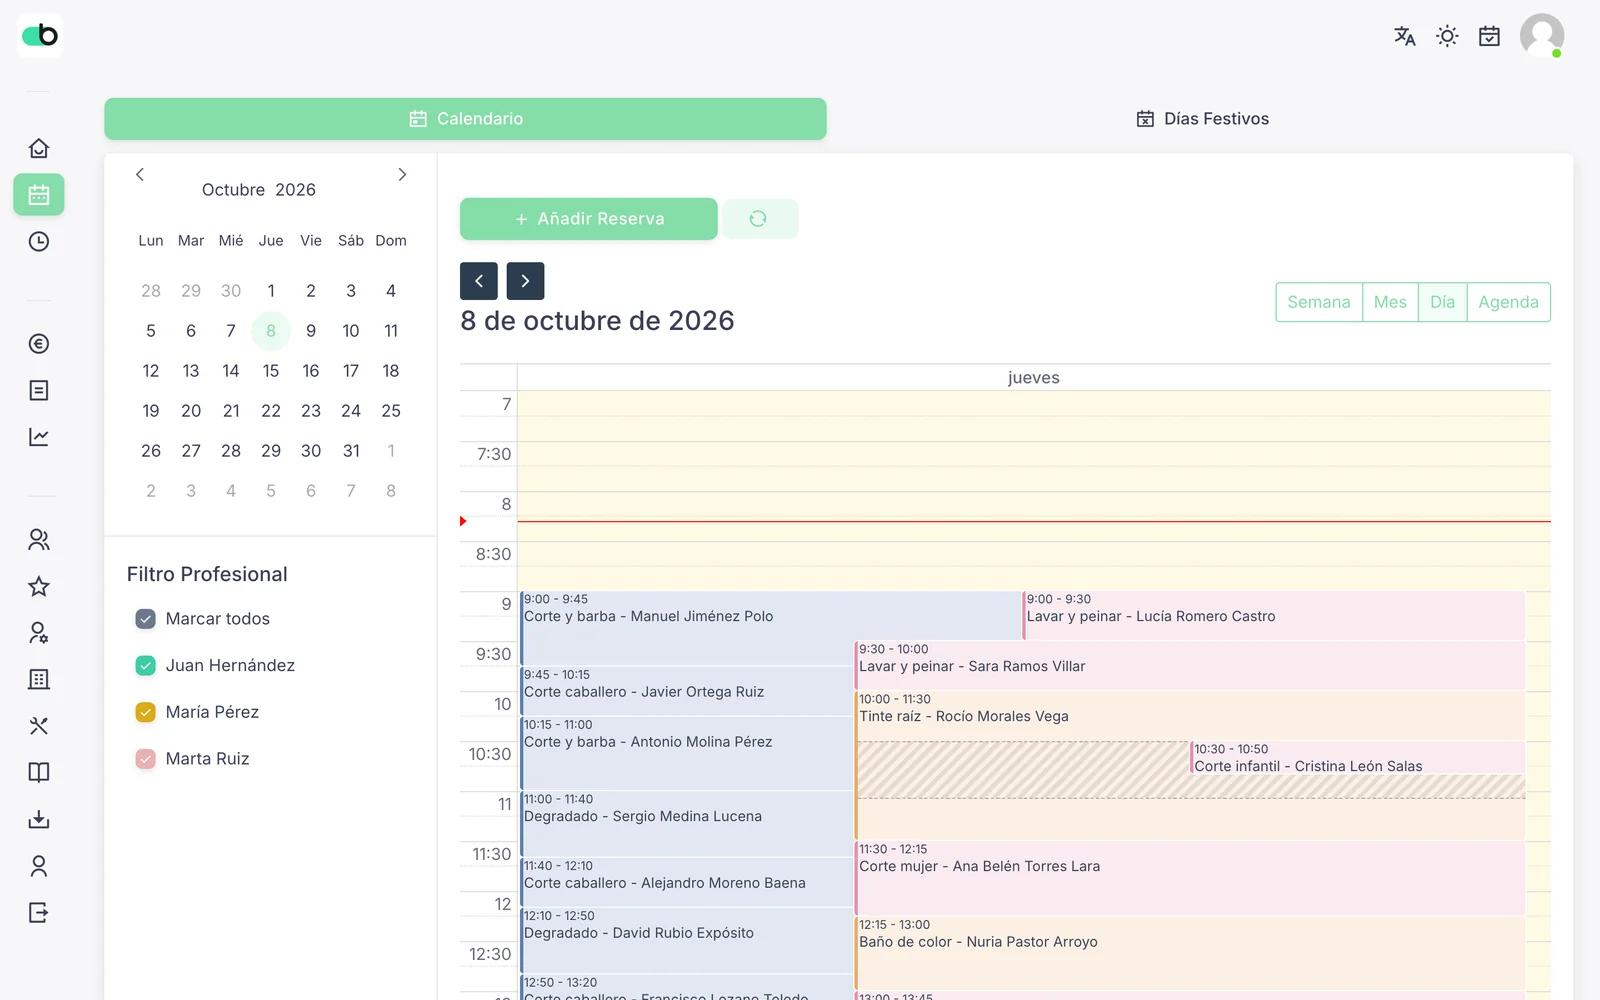This screenshot has height=1000, width=1600.
Task: Open Ana Belén Torres Lara appointment
Action: click(x=1190, y=878)
